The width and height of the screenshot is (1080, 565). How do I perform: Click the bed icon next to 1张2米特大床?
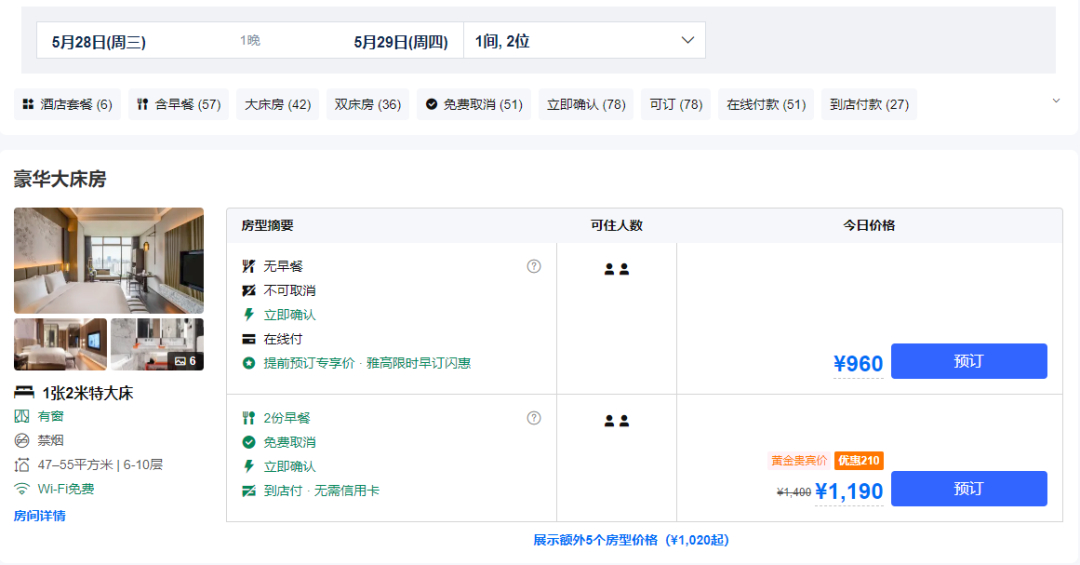click(x=24, y=393)
